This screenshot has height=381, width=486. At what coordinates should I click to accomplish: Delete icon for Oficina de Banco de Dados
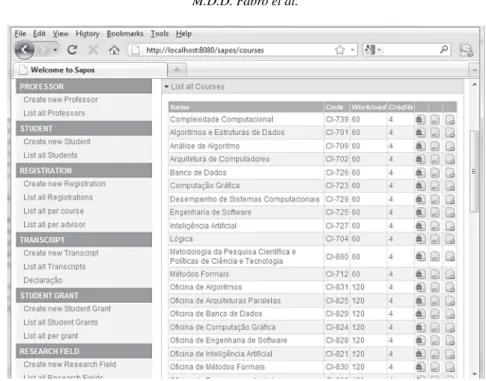(x=450, y=314)
